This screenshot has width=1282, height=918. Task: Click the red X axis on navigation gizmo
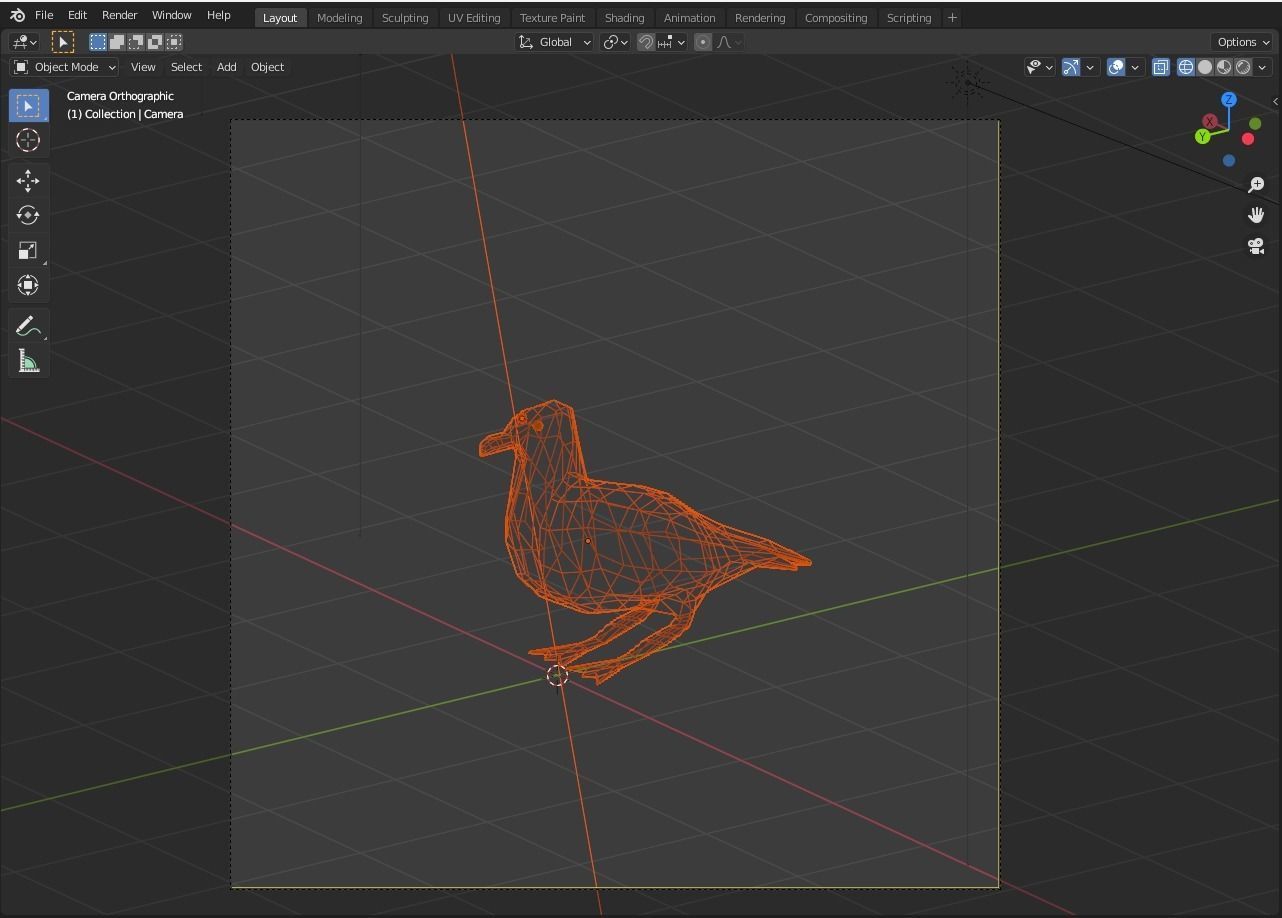click(x=1210, y=122)
